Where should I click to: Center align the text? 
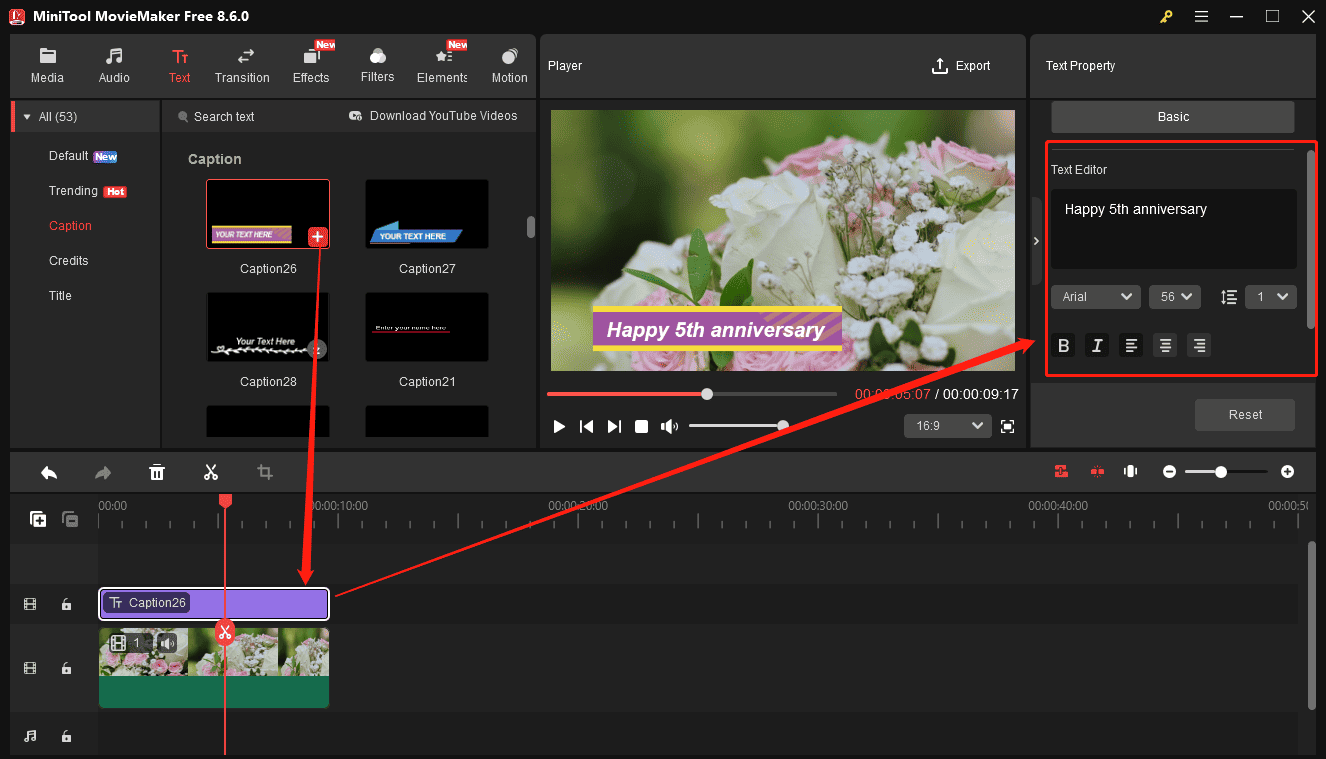(x=1165, y=346)
